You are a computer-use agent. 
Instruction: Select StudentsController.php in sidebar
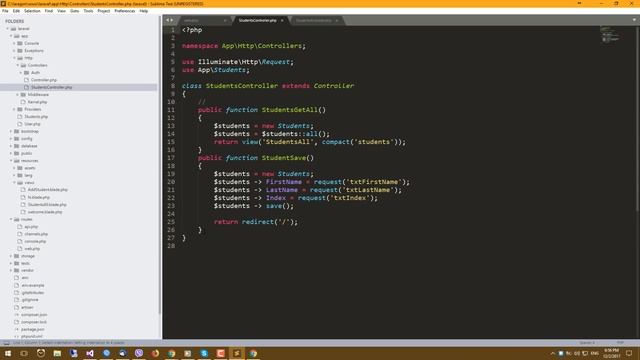[x=51, y=87]
